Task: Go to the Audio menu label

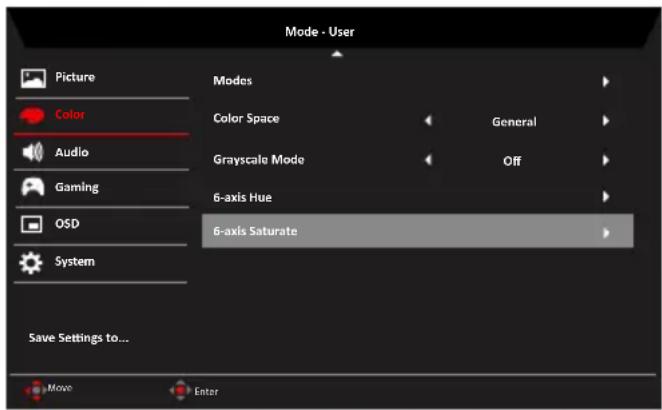Action: [72, 152]
